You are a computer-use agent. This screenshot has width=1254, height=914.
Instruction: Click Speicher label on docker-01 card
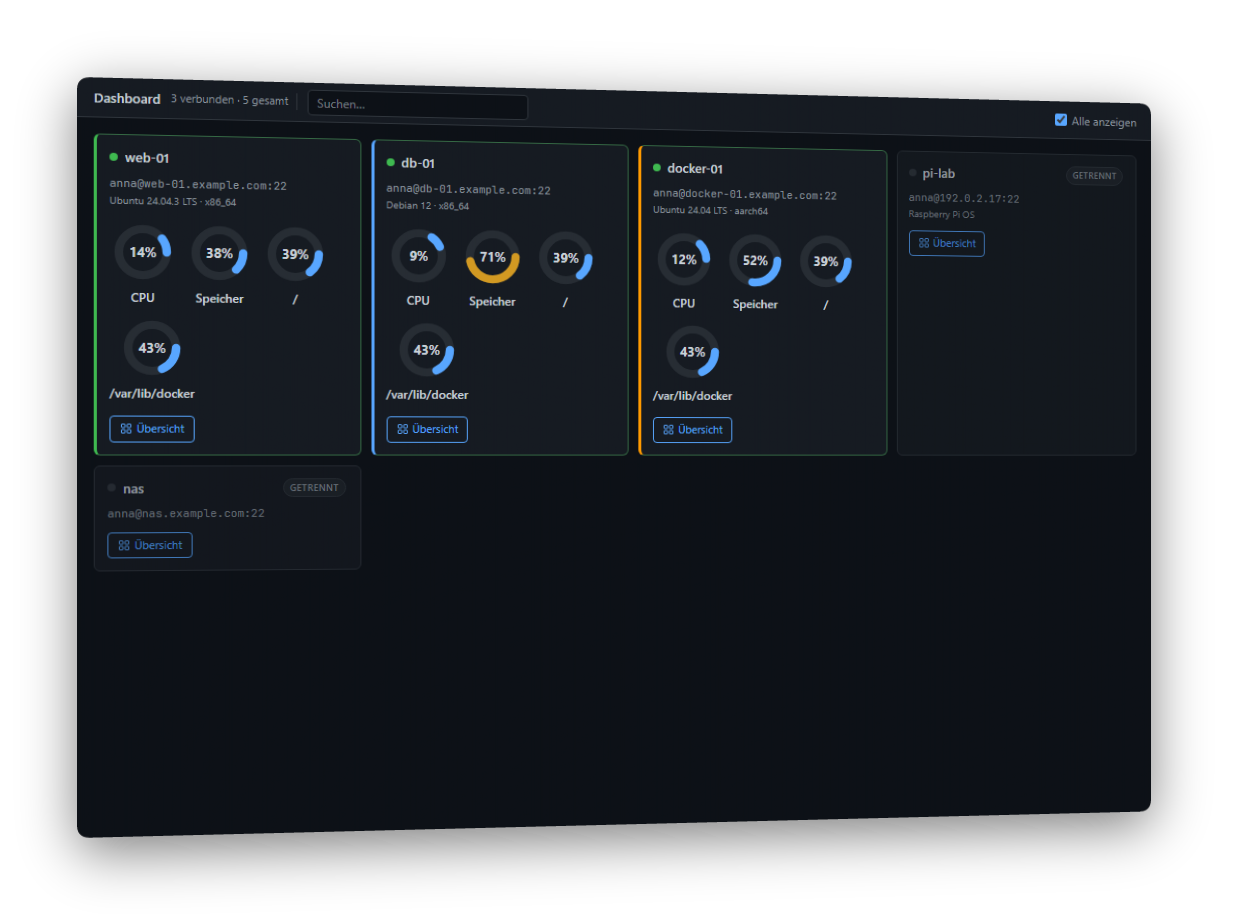(755, 305)
